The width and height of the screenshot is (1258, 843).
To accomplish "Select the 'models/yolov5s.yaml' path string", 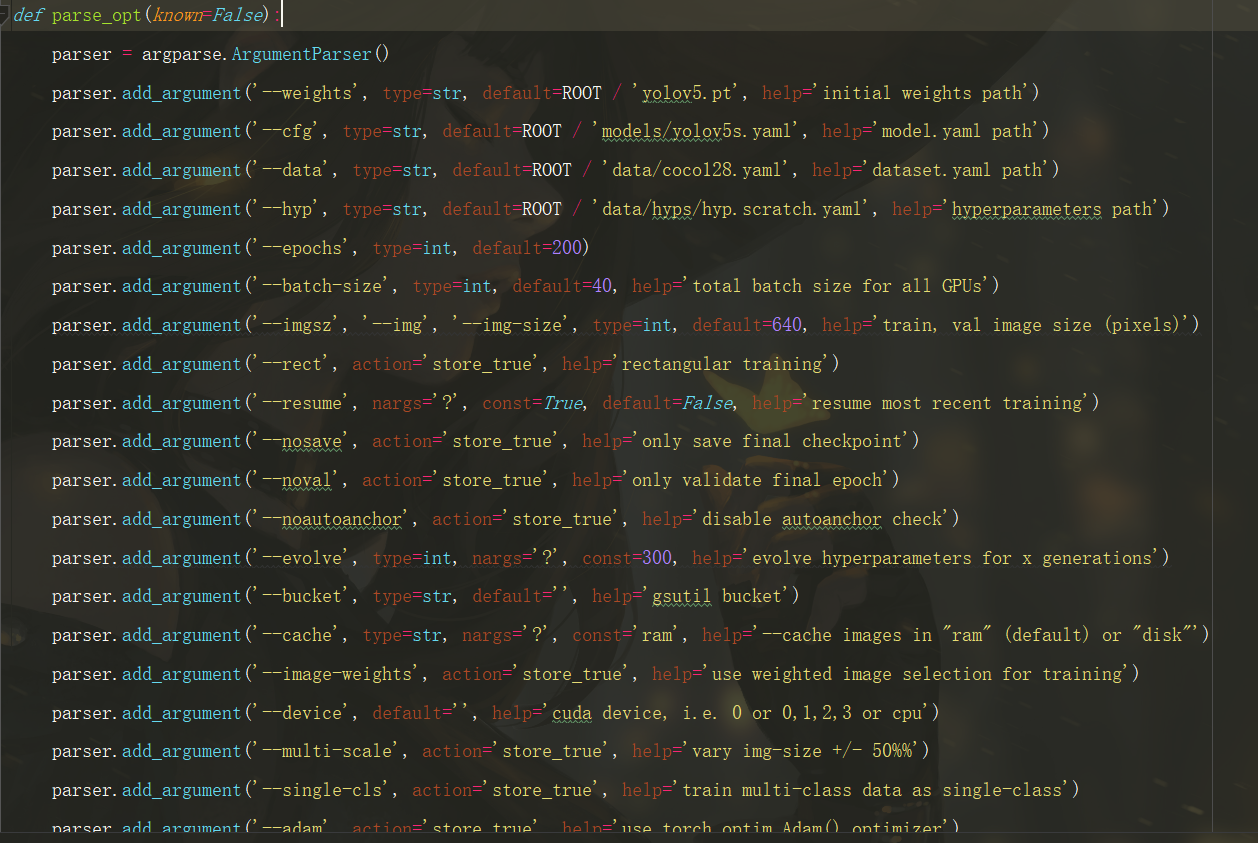I will 696,131.
